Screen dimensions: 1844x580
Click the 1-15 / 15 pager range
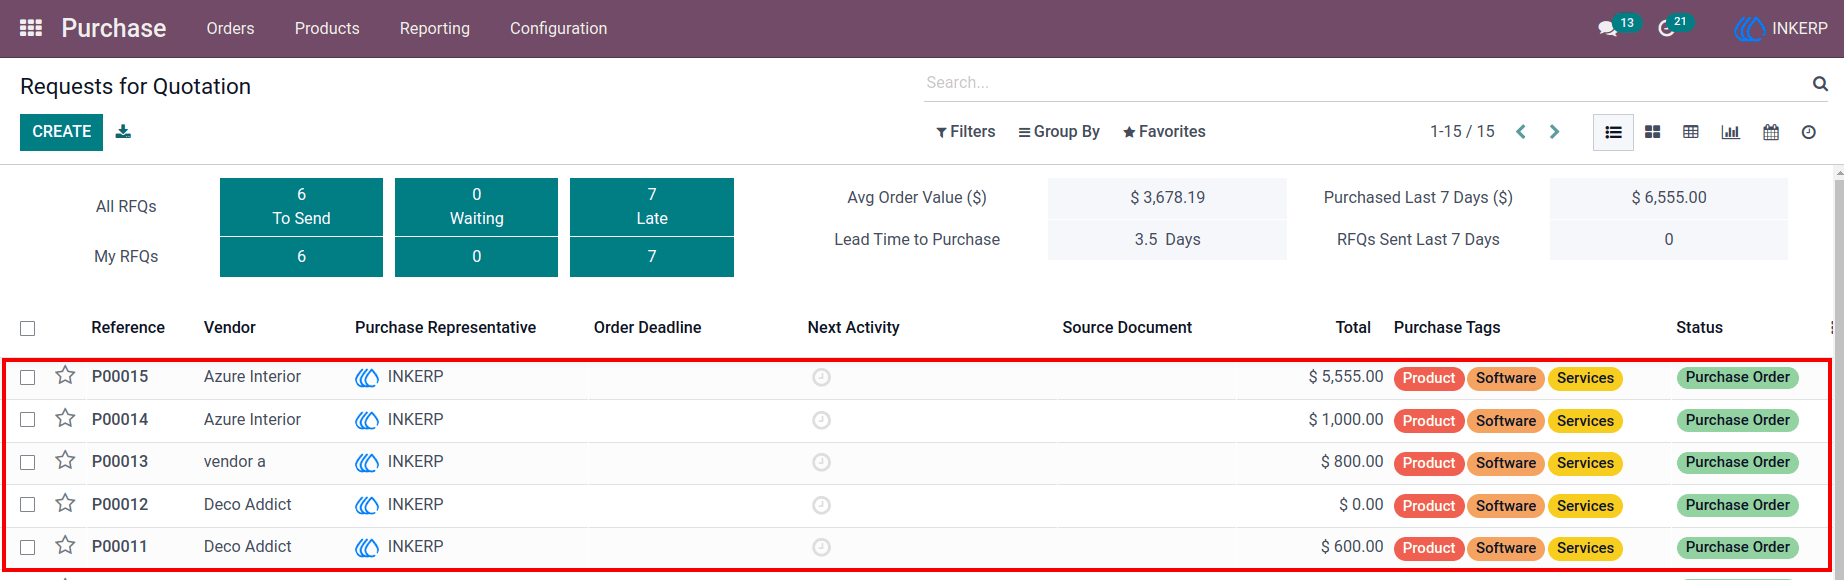pyautogui.click(x=1462, y=132)
